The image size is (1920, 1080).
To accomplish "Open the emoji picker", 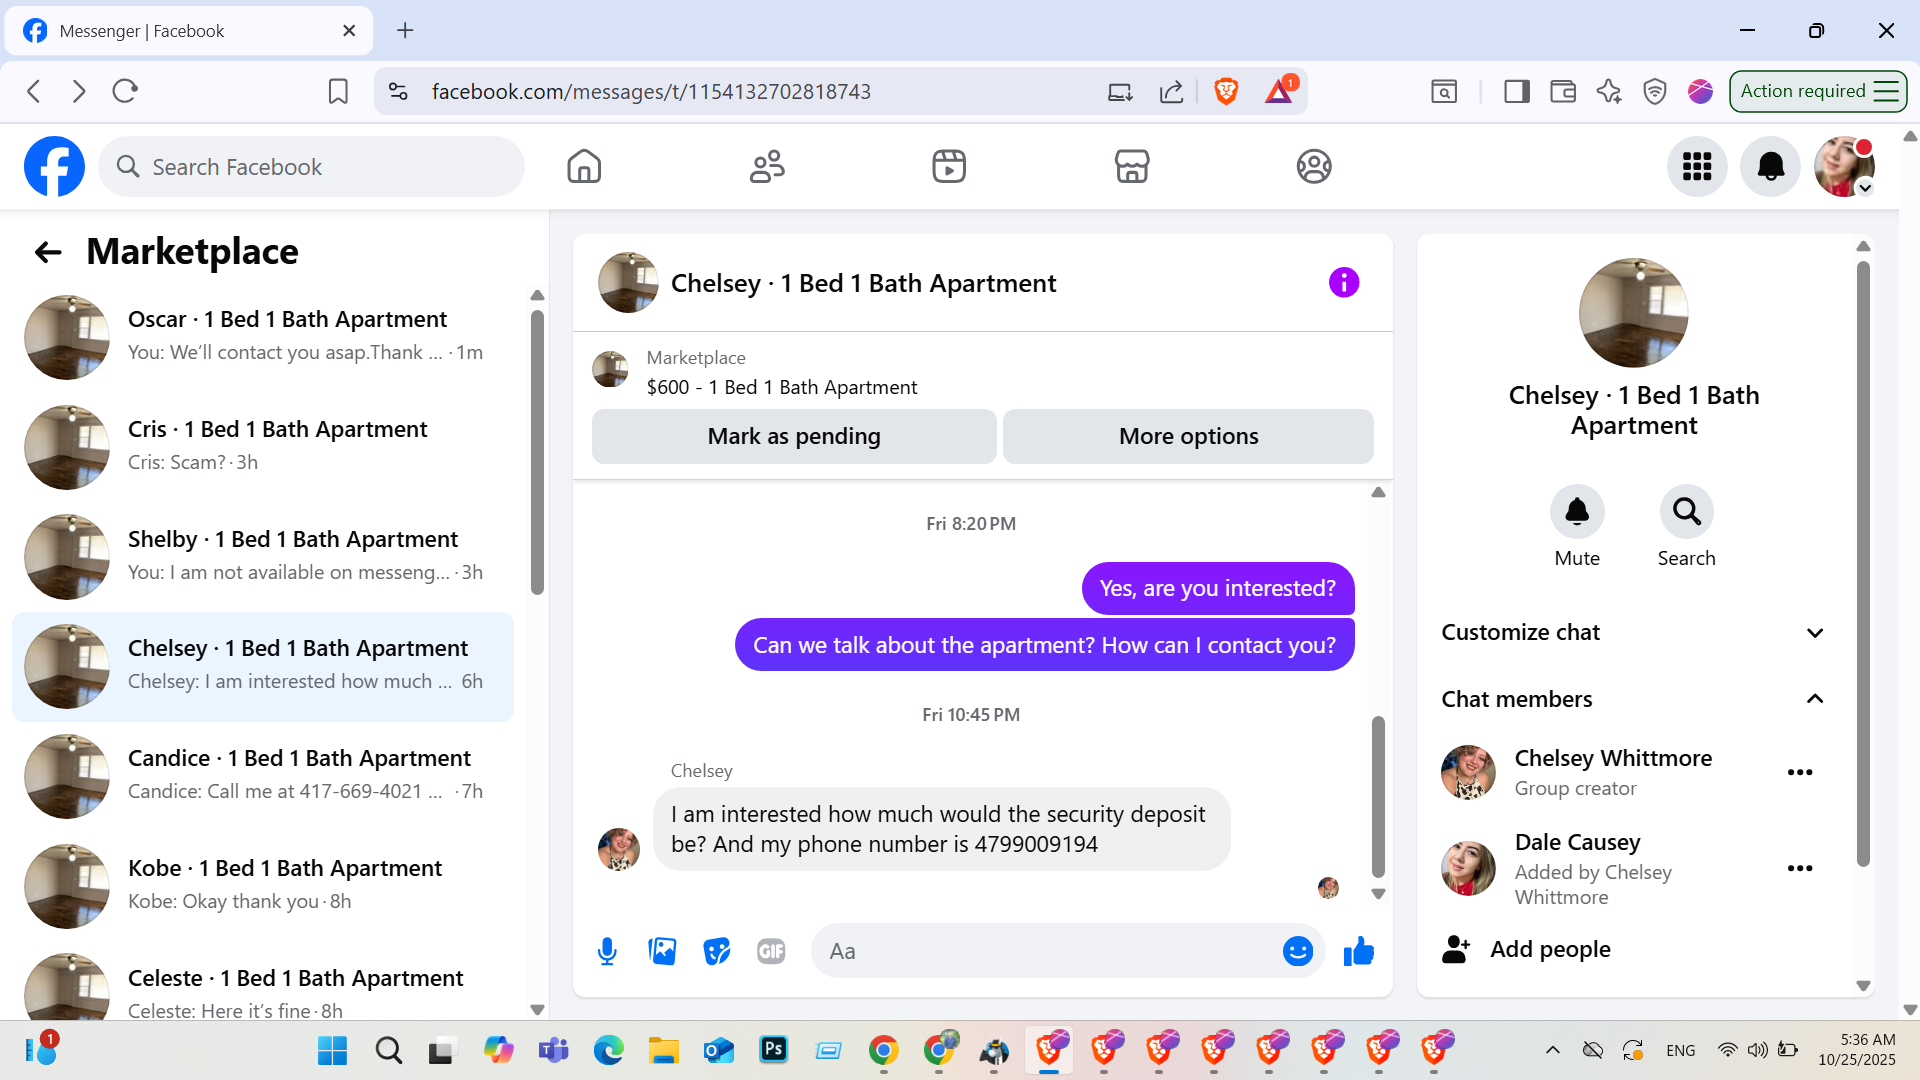I will (1297, 951).
